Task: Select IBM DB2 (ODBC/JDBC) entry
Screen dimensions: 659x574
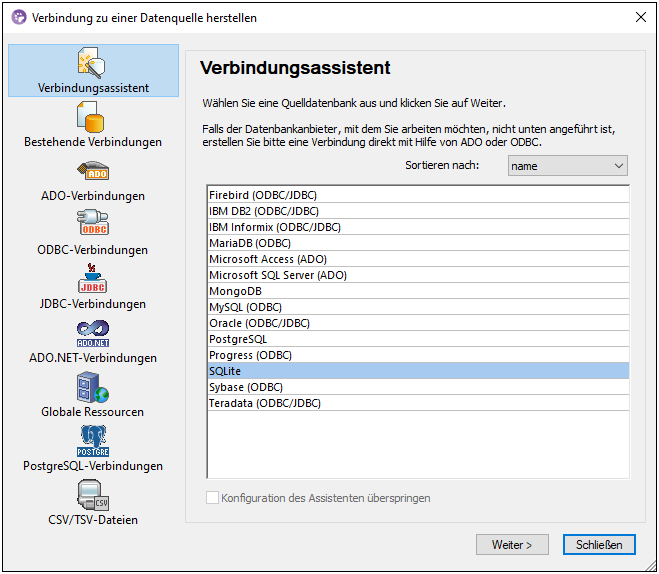Action: [x=418, y=211]
